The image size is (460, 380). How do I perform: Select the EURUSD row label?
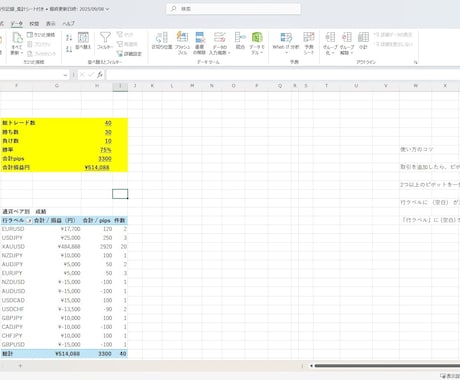(x=13, y=229)
